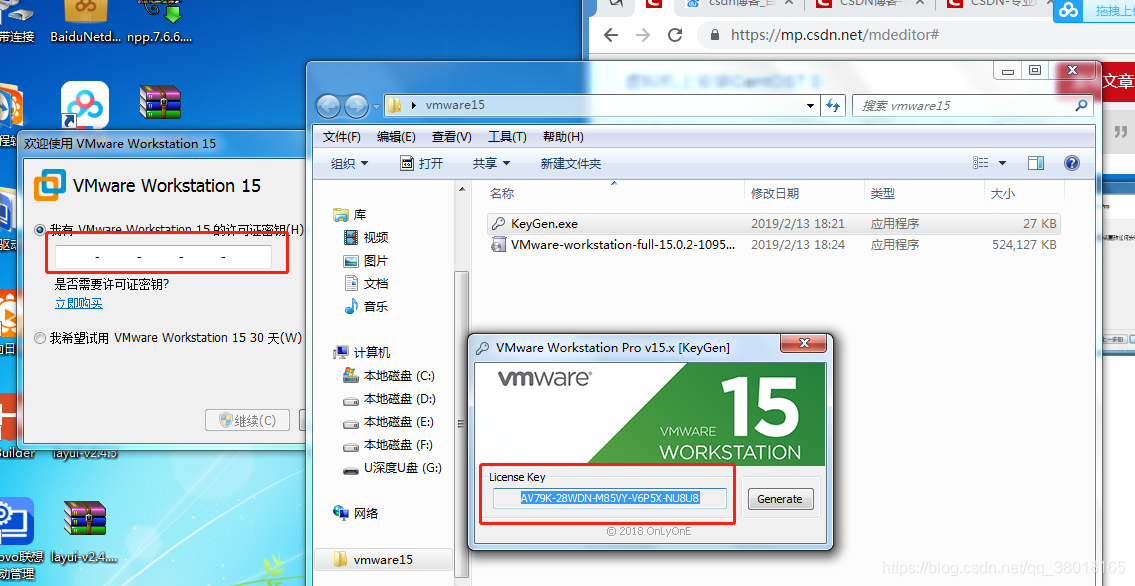Select the KeyGen.exe file
The image size is (1135, 586).
click(773, 224)
